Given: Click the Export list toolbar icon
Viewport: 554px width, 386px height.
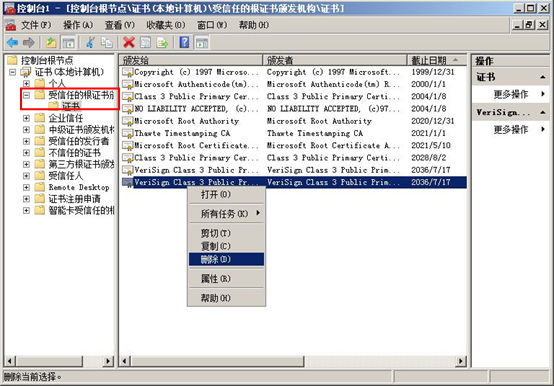Looking at the screenshot, I should tap(162, 43).
